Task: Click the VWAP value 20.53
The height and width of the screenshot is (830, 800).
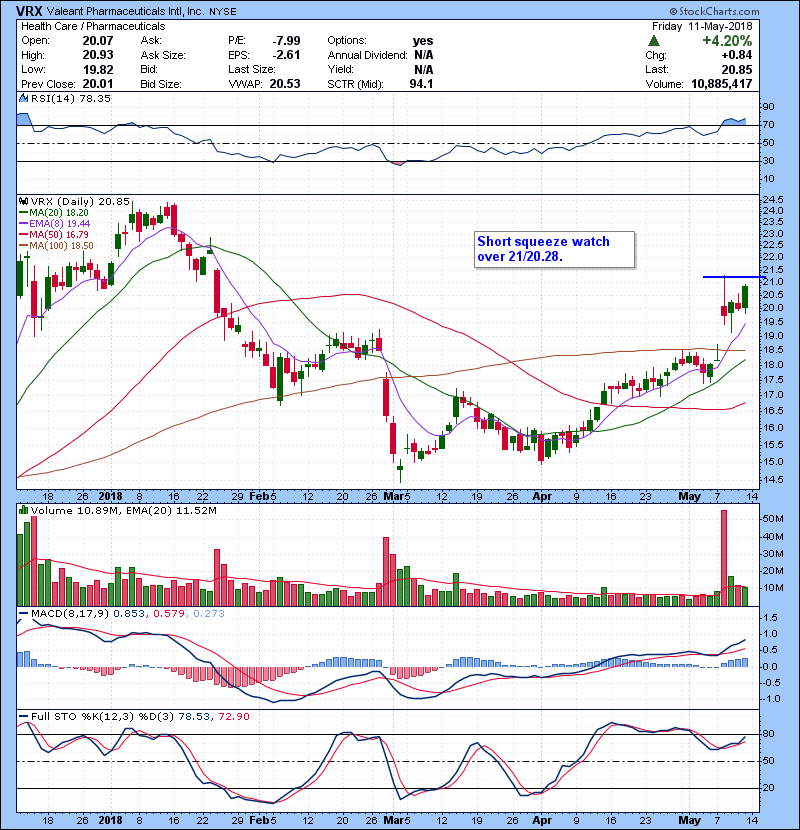Action: point(285,84)
